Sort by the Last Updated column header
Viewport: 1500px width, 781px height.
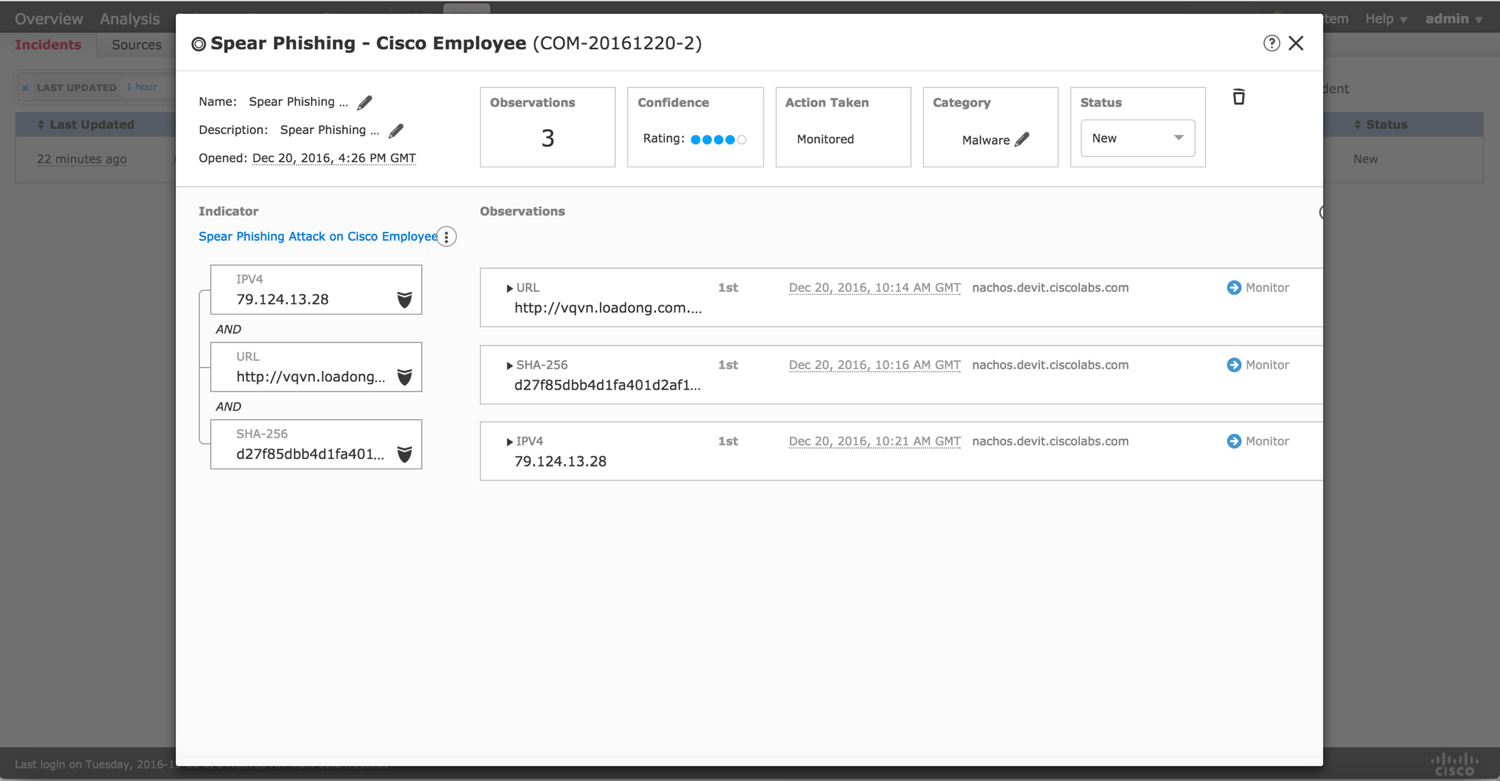tap(85, 125)
